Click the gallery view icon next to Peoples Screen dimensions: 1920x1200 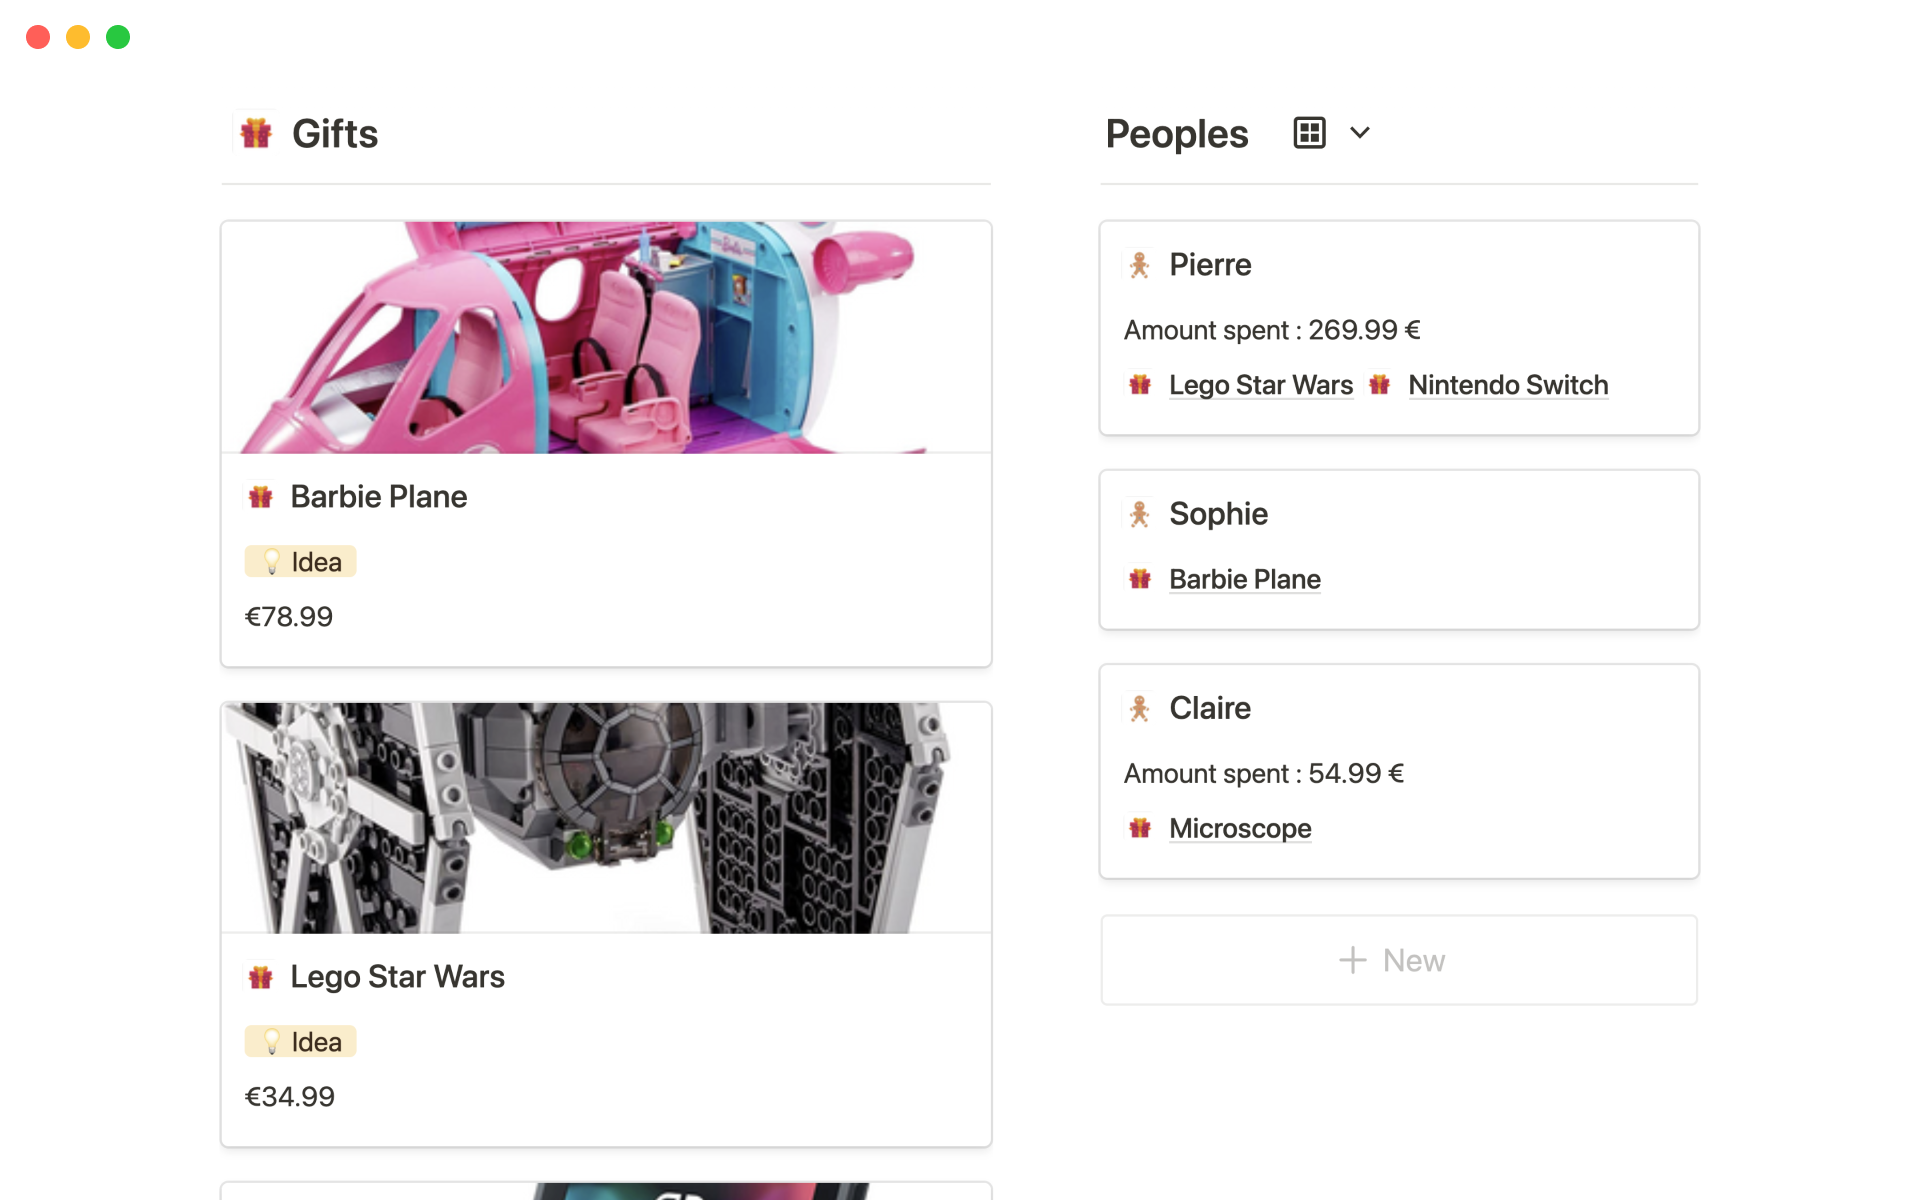tap(1309, 133)
